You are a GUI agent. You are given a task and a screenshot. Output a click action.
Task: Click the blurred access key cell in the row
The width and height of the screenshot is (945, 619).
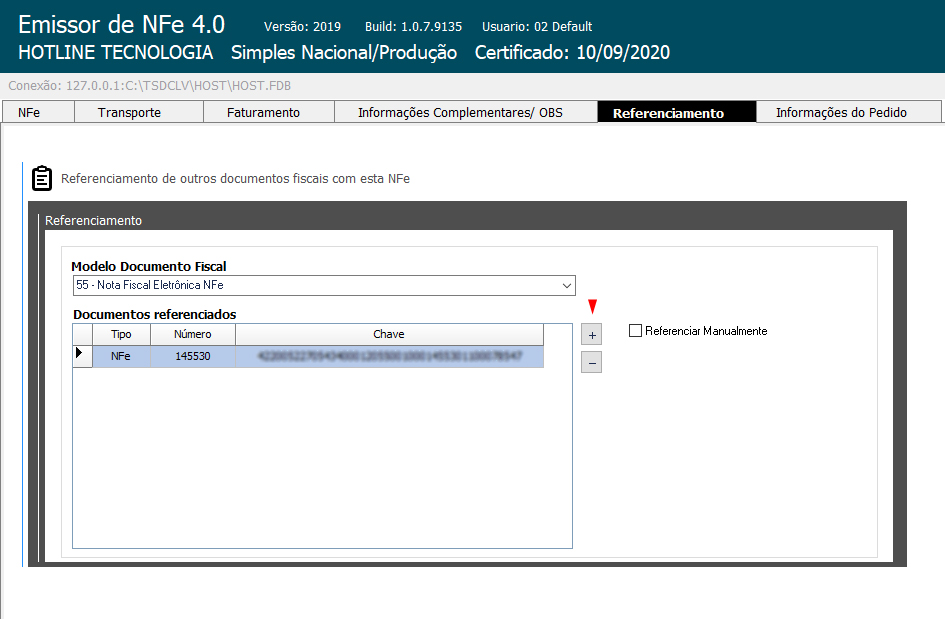pos(389,356)
